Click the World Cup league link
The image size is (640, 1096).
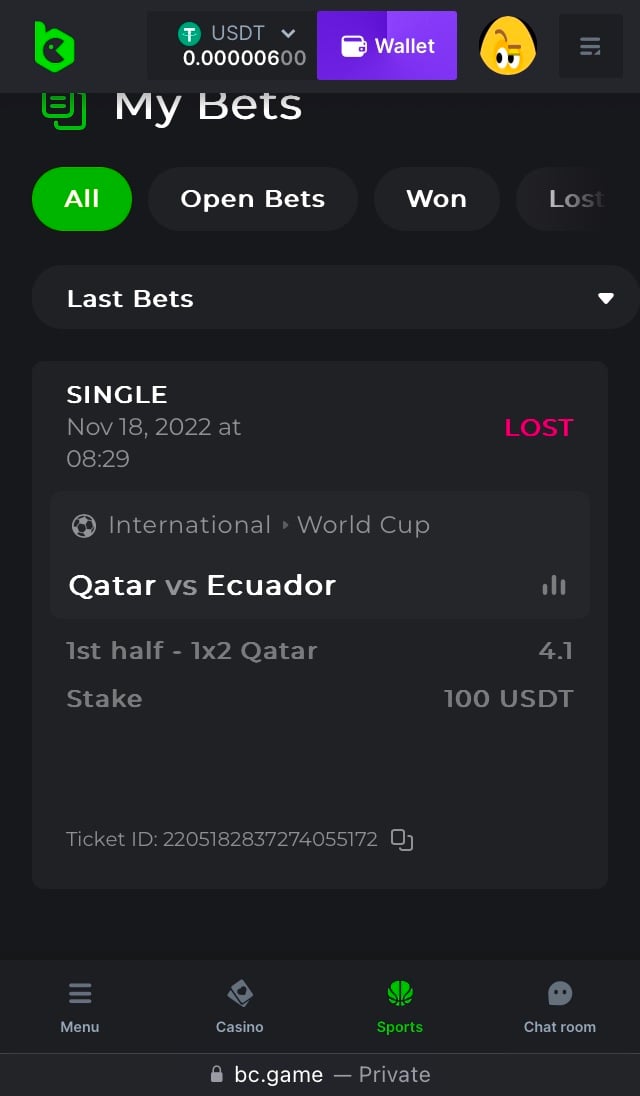coord(363,526)
